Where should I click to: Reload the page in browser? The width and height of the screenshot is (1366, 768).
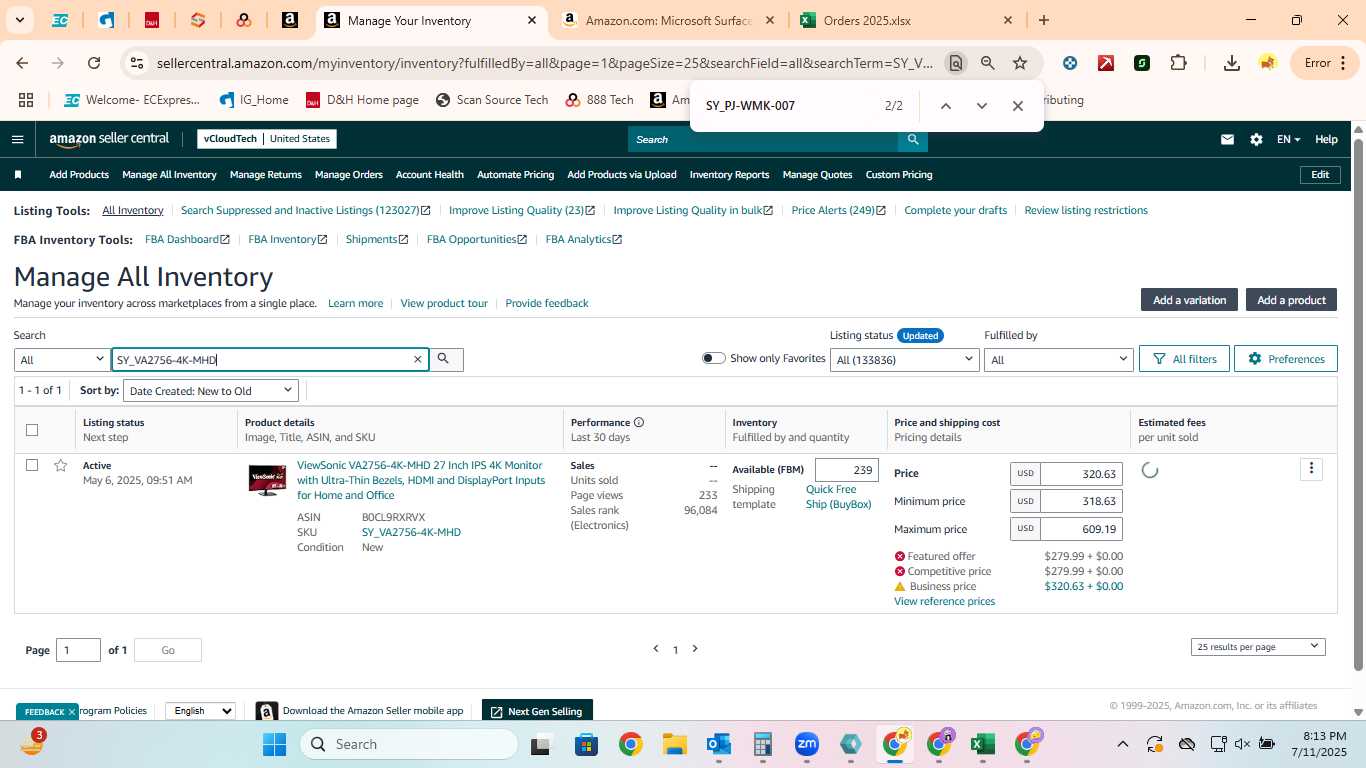94,63
